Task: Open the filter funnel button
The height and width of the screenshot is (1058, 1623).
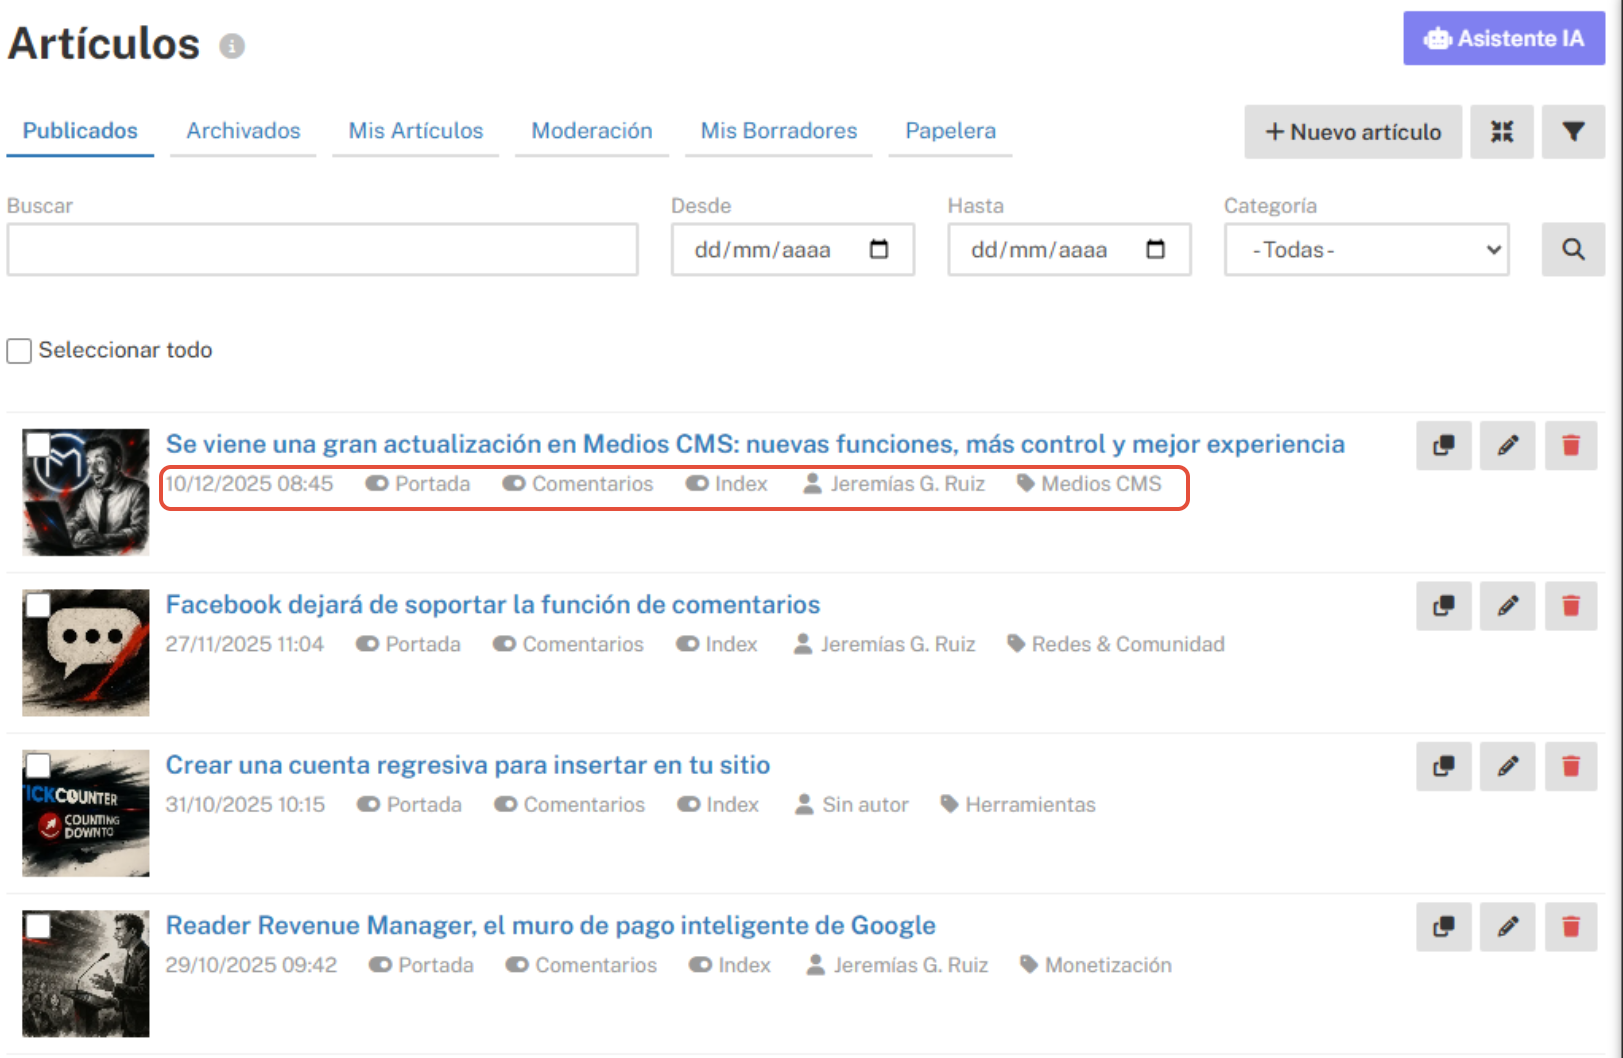Action: [1573, 132]
